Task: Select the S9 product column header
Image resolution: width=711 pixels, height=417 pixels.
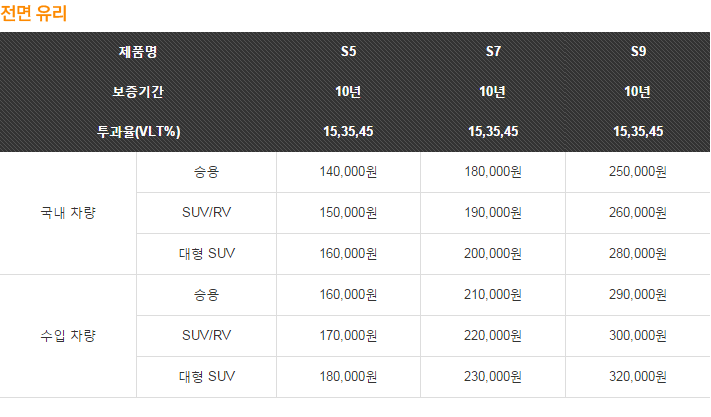Action: (638, 51)
